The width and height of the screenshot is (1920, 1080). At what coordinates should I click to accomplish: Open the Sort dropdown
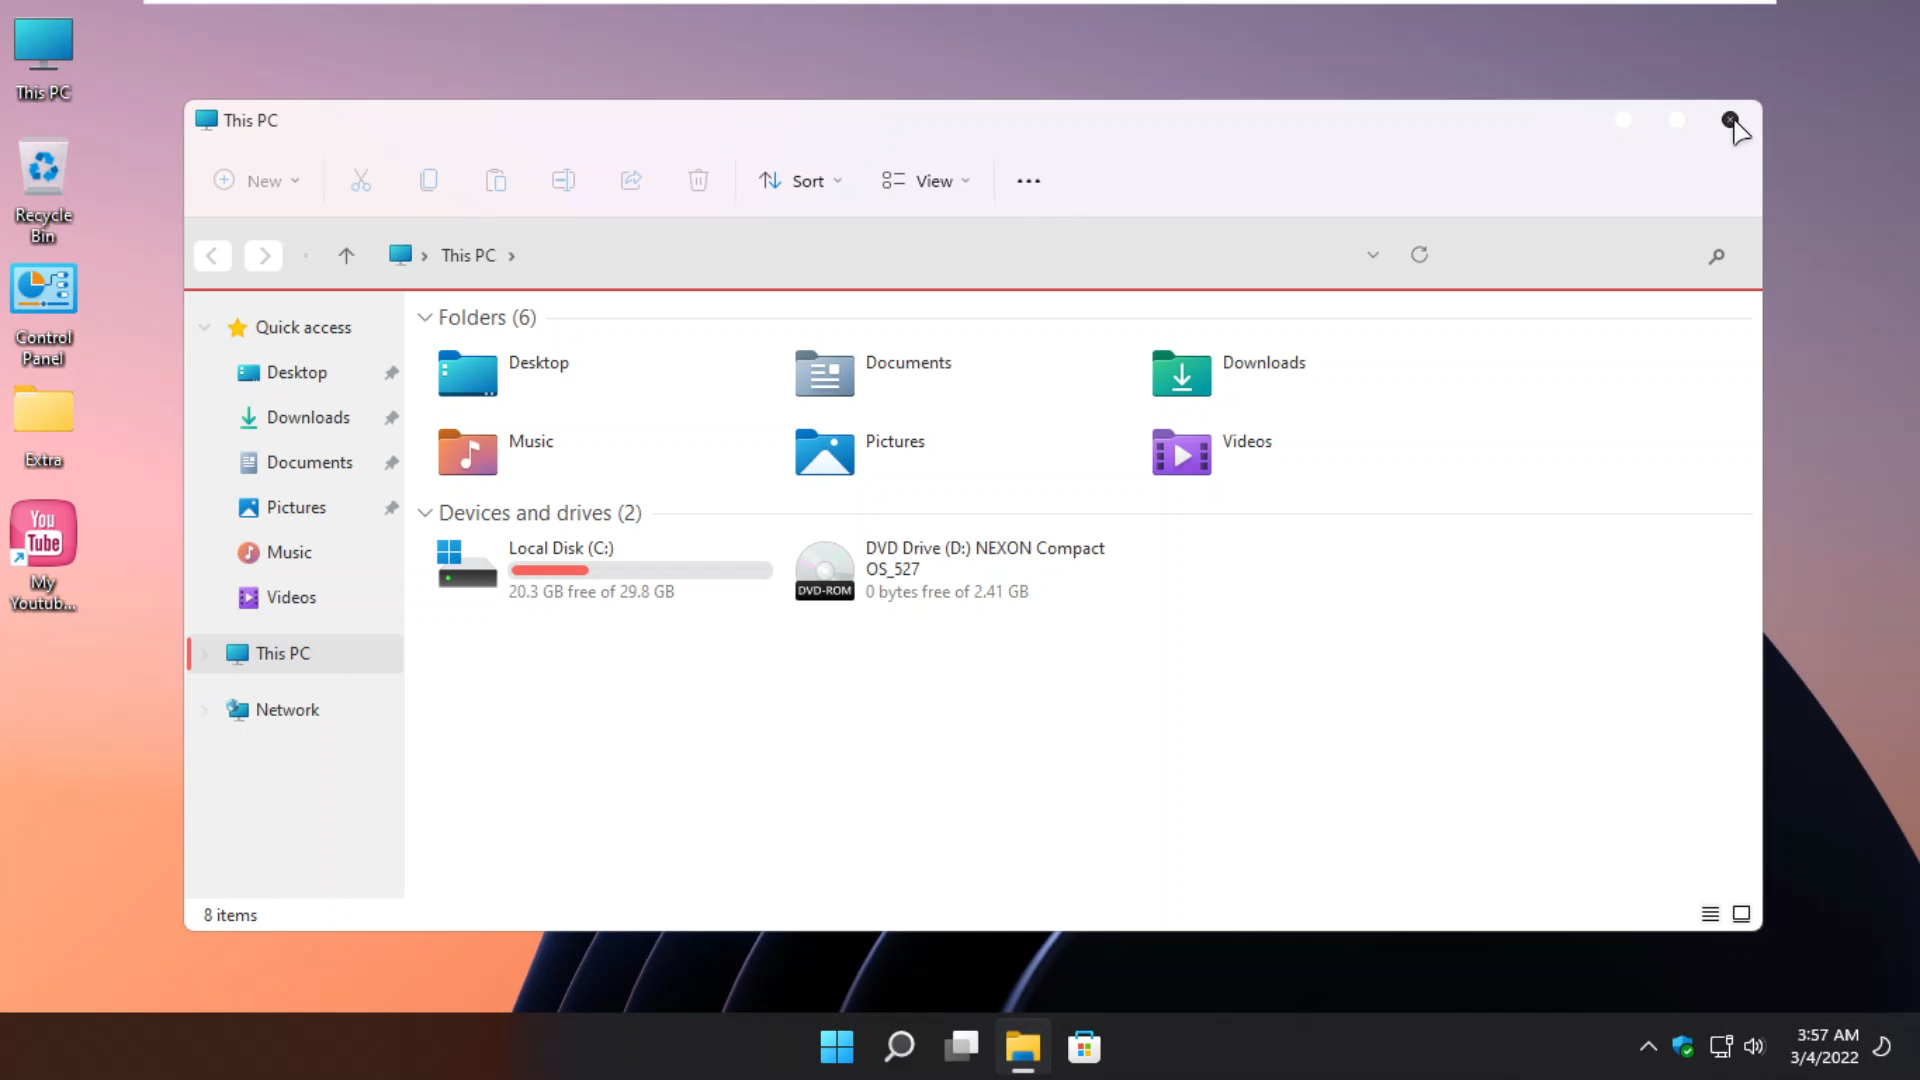tap(800, 181)
